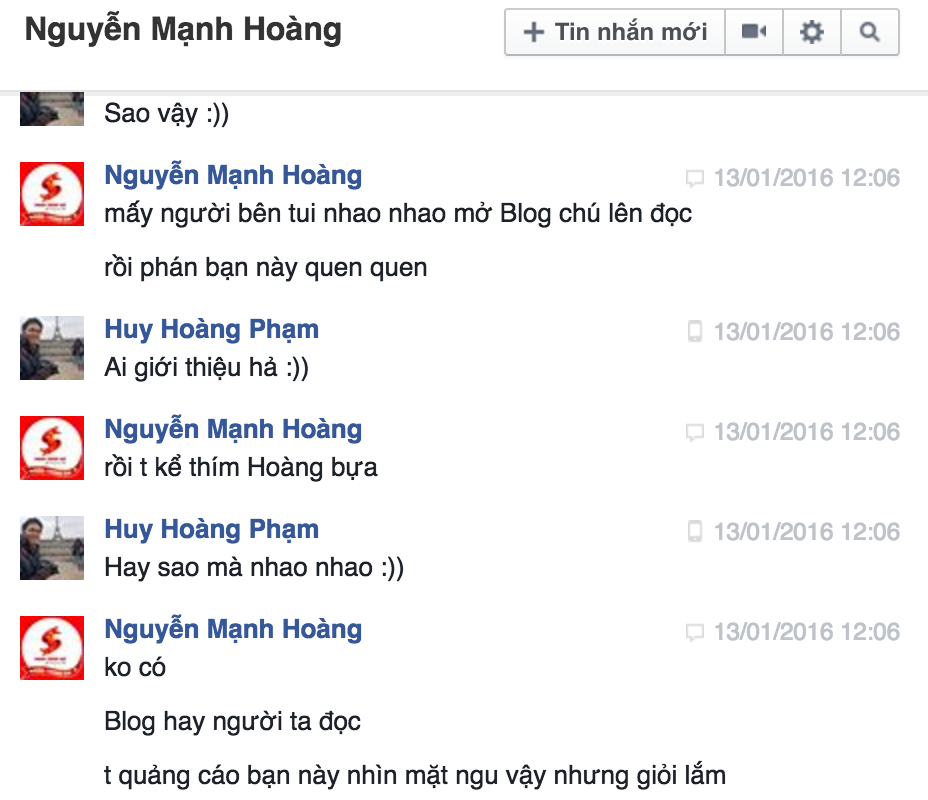Open the Huy Hoàng Phạm name link above "Ai giới thiệu hả"
This screenshot has width=928, height=800.
[x=212, y=329]
